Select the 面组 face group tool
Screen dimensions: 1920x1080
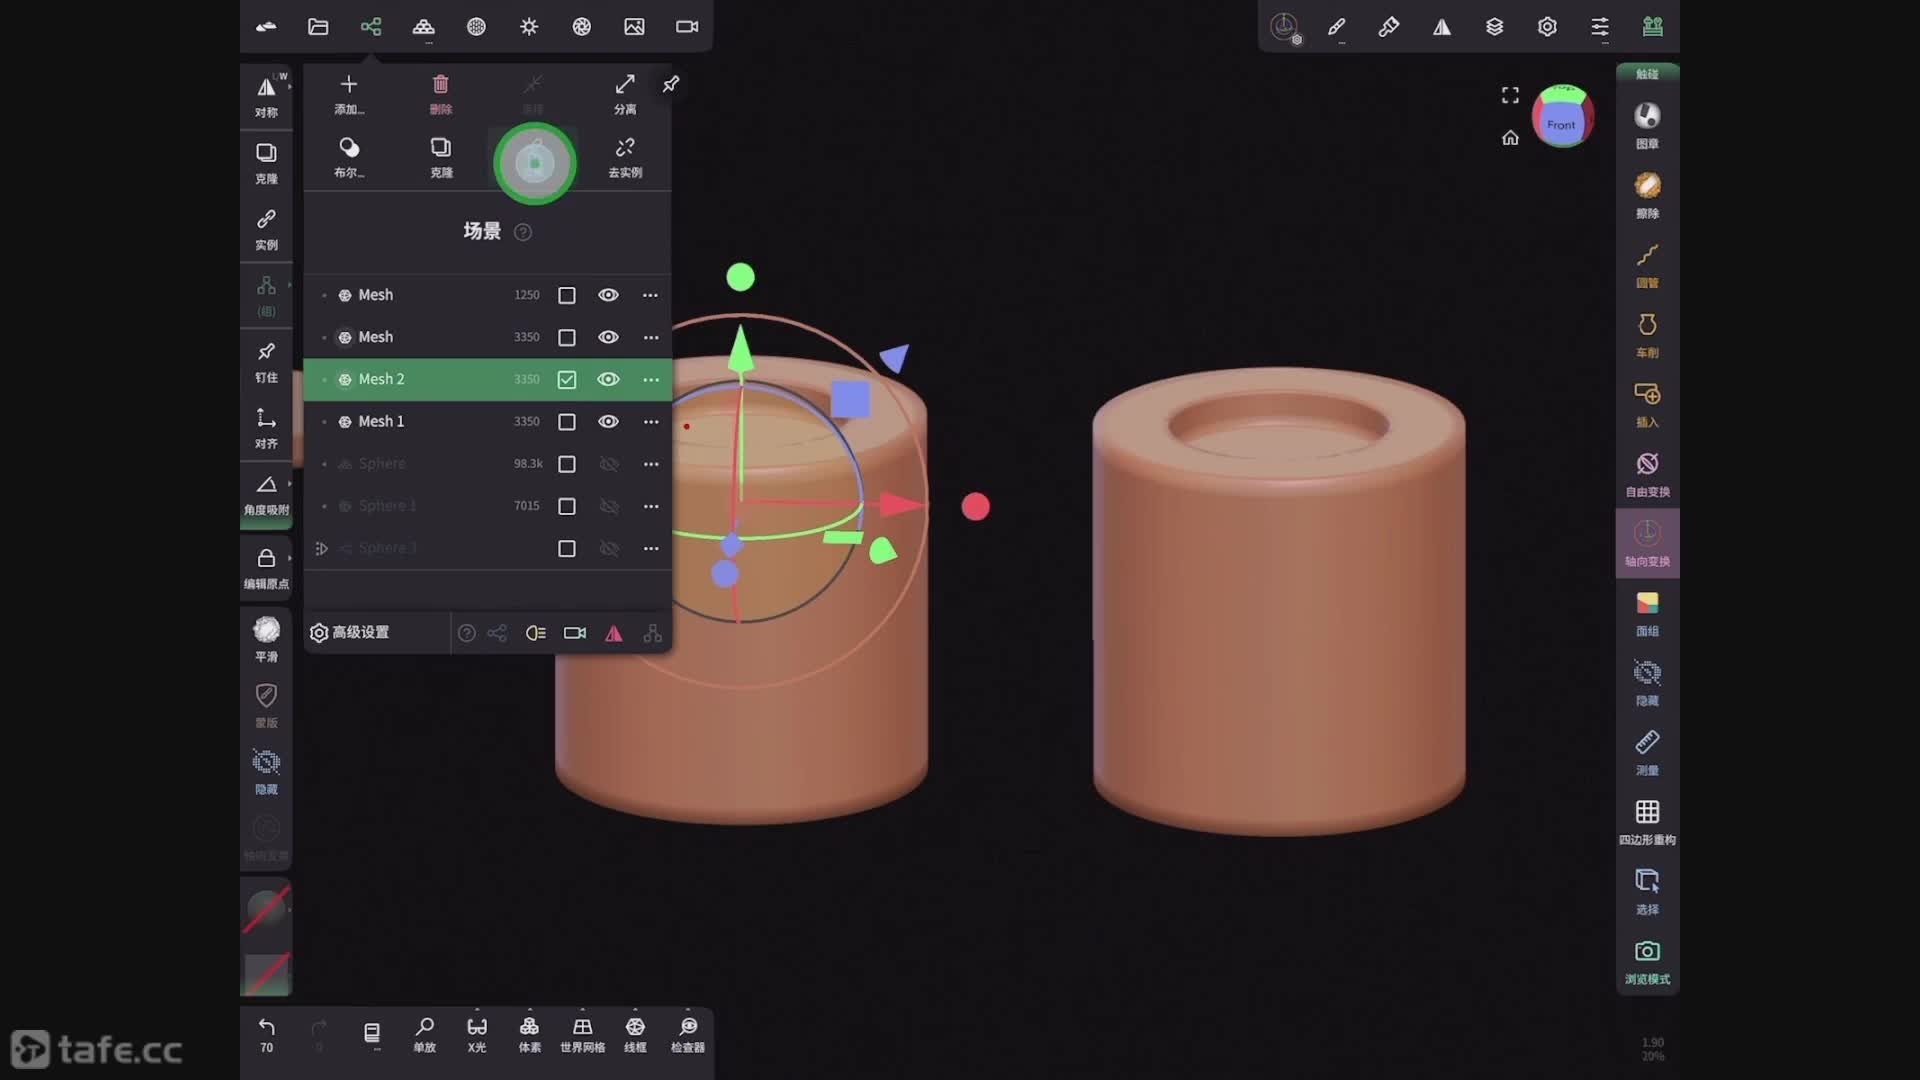coord(1648,613)
